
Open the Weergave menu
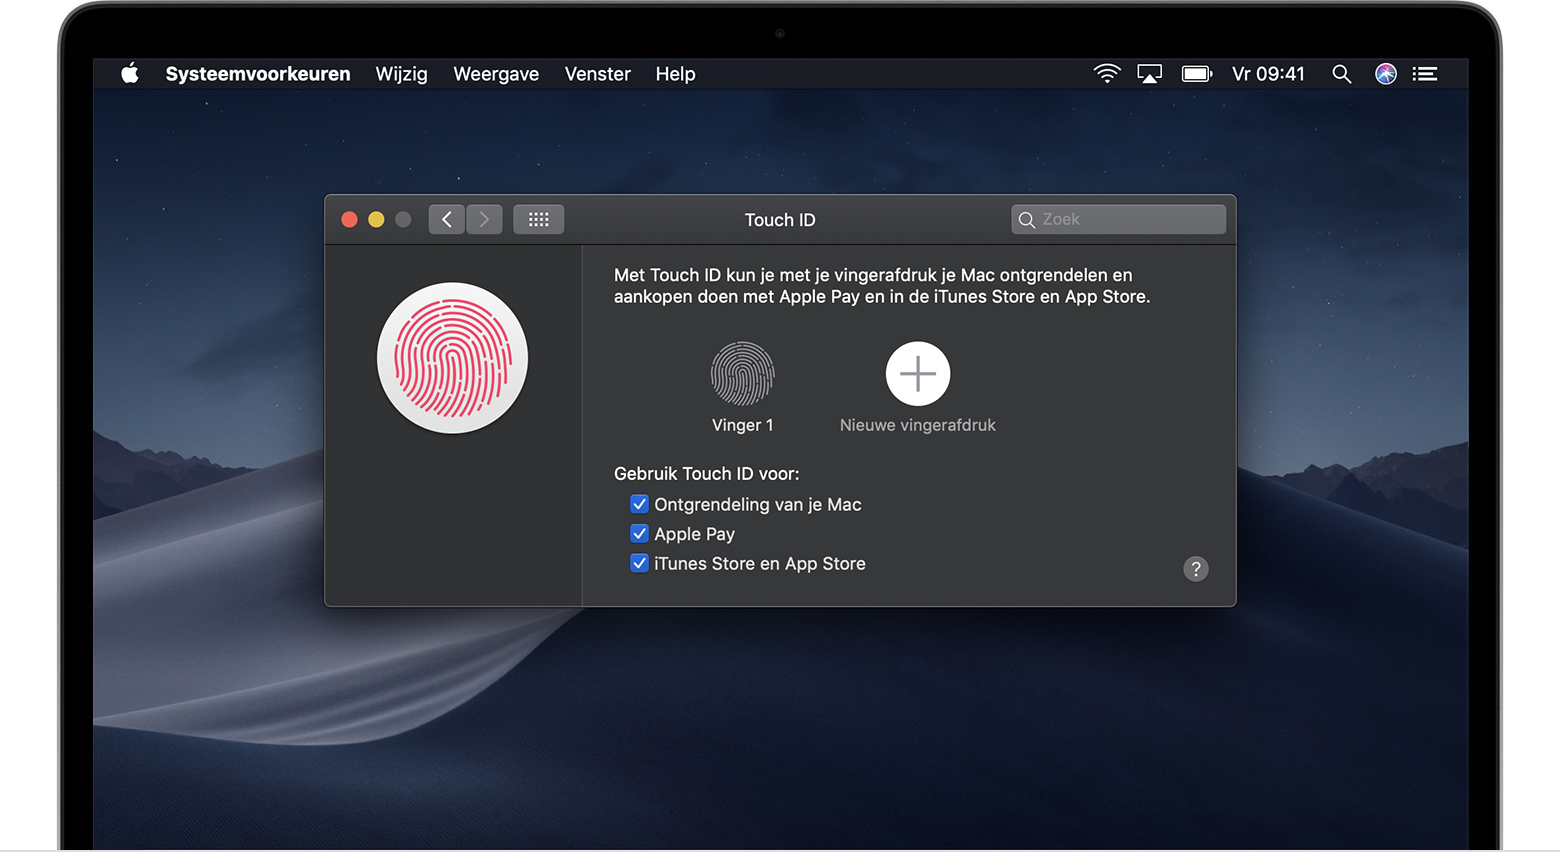pos(496,73)
